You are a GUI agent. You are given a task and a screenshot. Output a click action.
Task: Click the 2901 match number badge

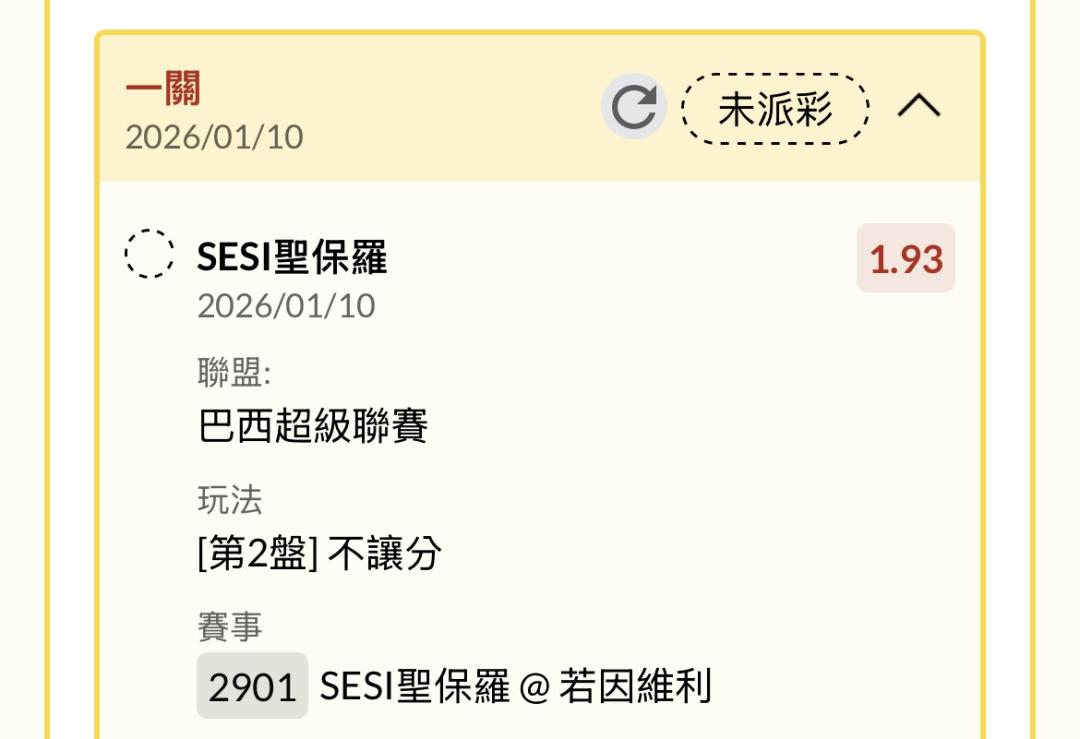[x=252, y=687]
